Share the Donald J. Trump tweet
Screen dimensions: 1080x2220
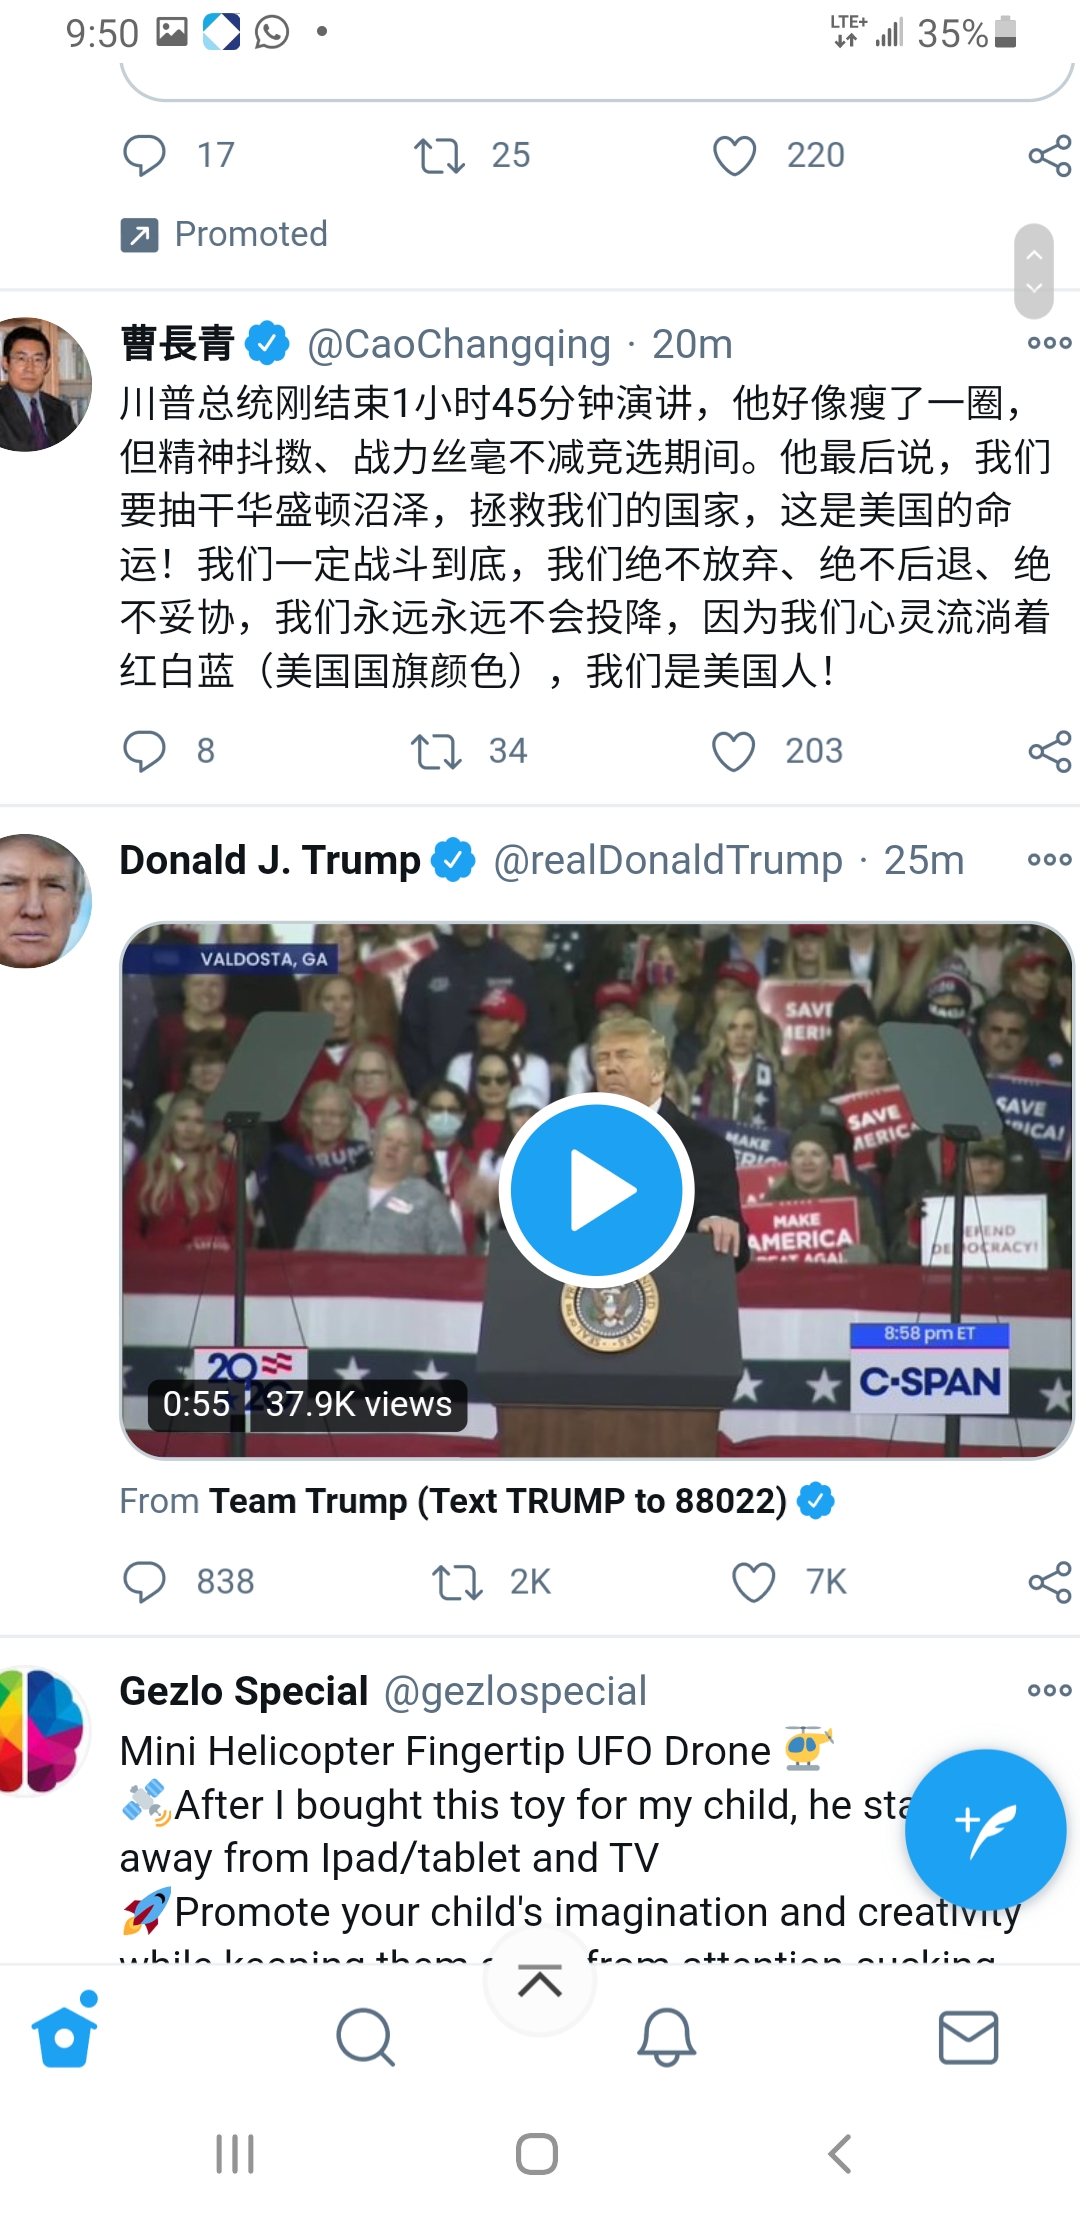pyautogui.click(x=1050, y=1582)
